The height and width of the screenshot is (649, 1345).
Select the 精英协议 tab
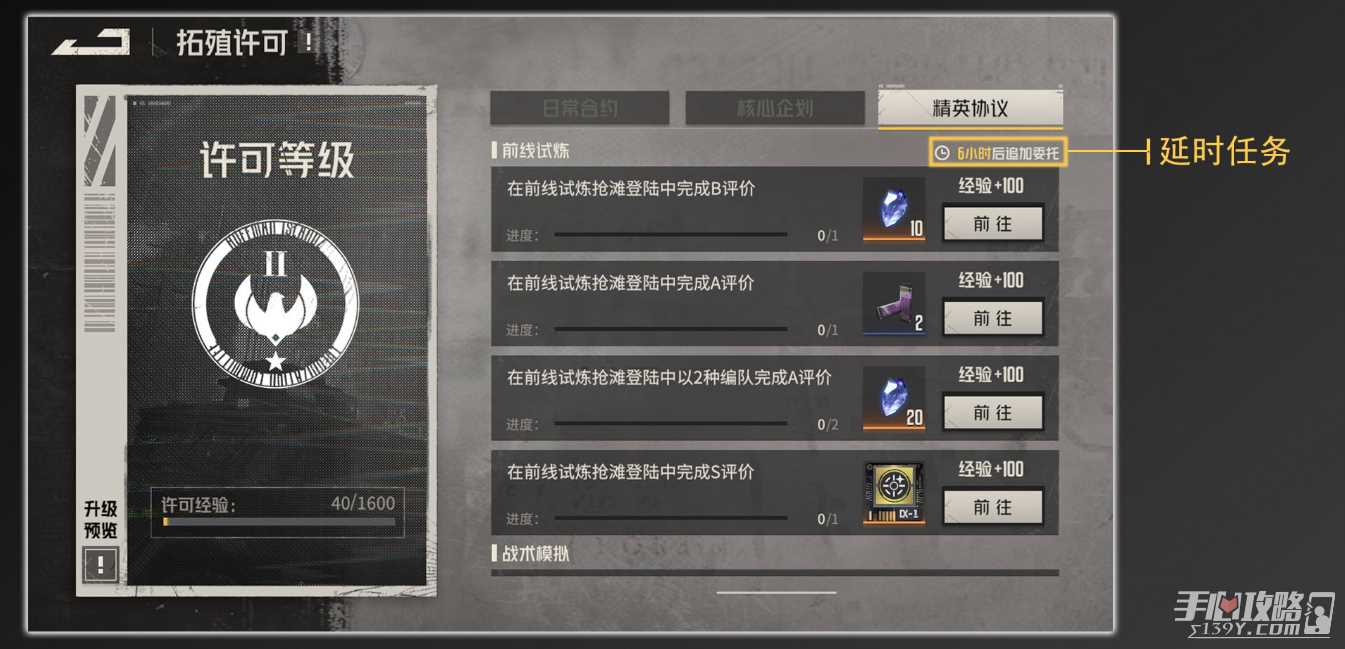coord(970,109)
